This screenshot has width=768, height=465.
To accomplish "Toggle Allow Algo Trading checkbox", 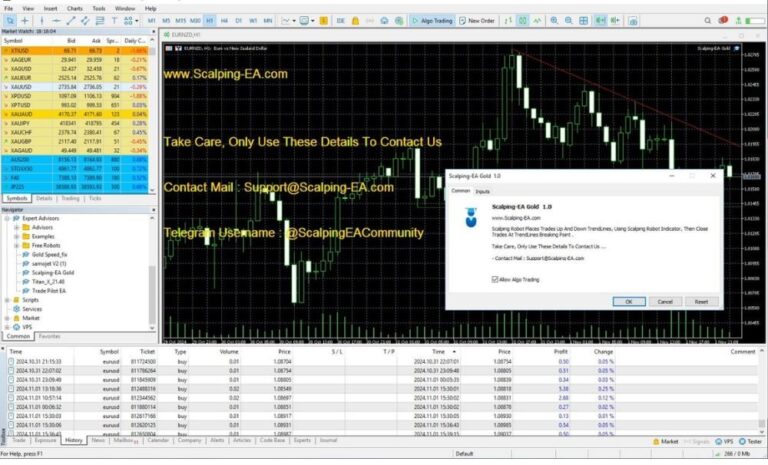I will (x=495, y=279).
